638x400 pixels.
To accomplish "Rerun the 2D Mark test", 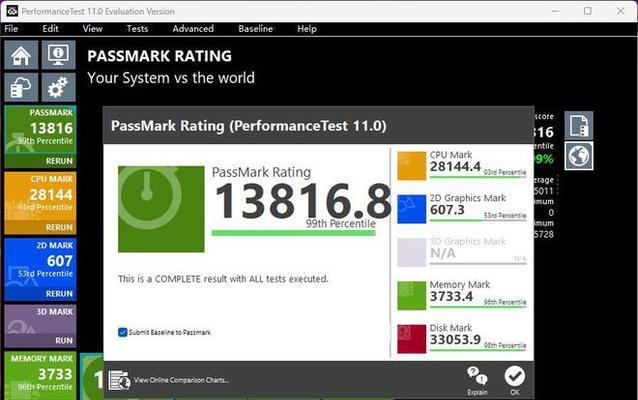I will pyautogui.click(x=59, y=294).
